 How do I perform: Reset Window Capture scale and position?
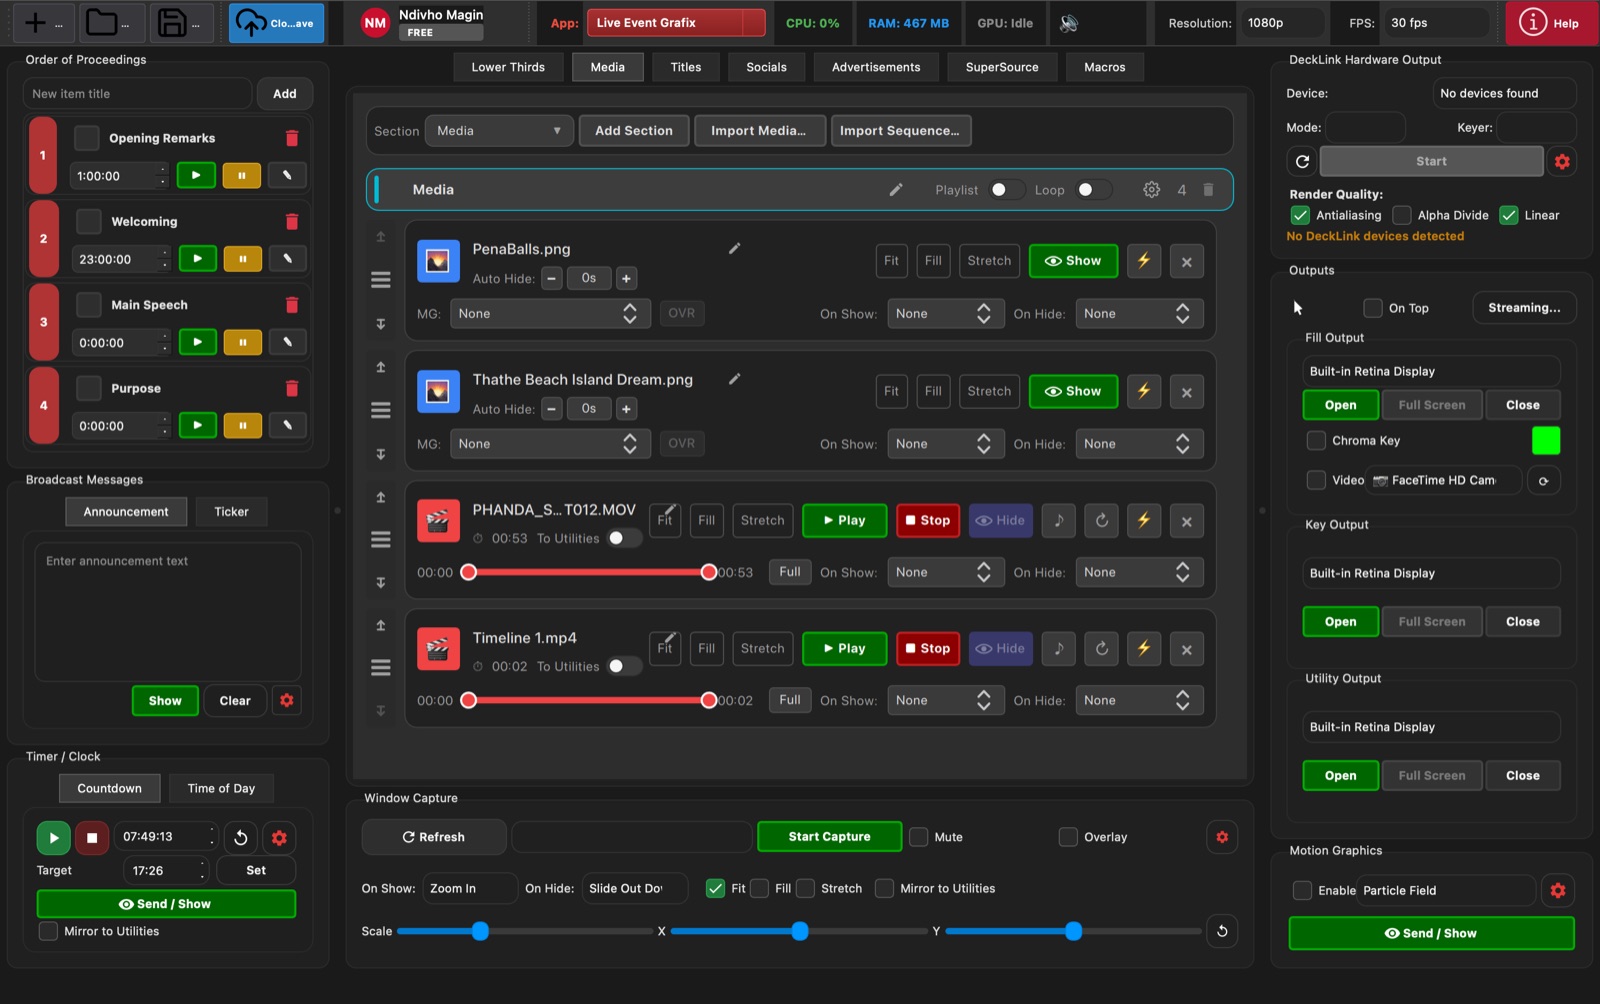(x=1222, y=931)
